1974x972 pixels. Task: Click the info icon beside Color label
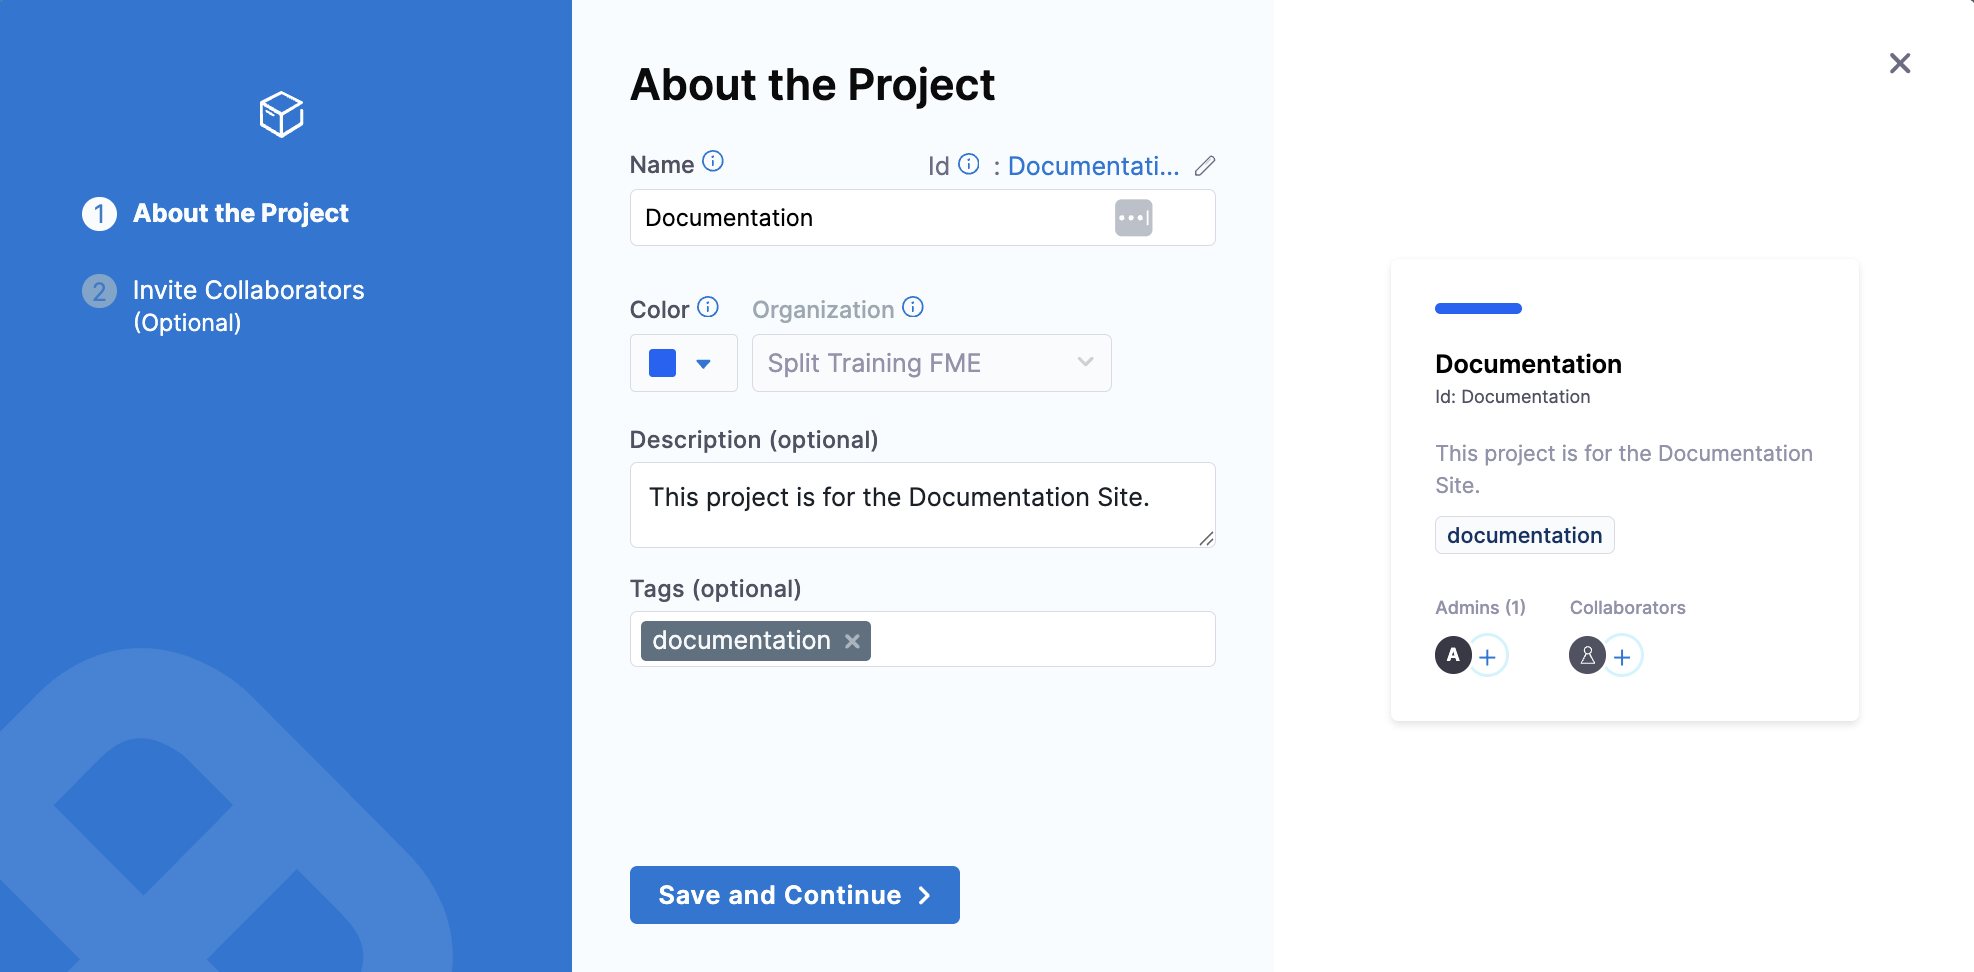708,307
